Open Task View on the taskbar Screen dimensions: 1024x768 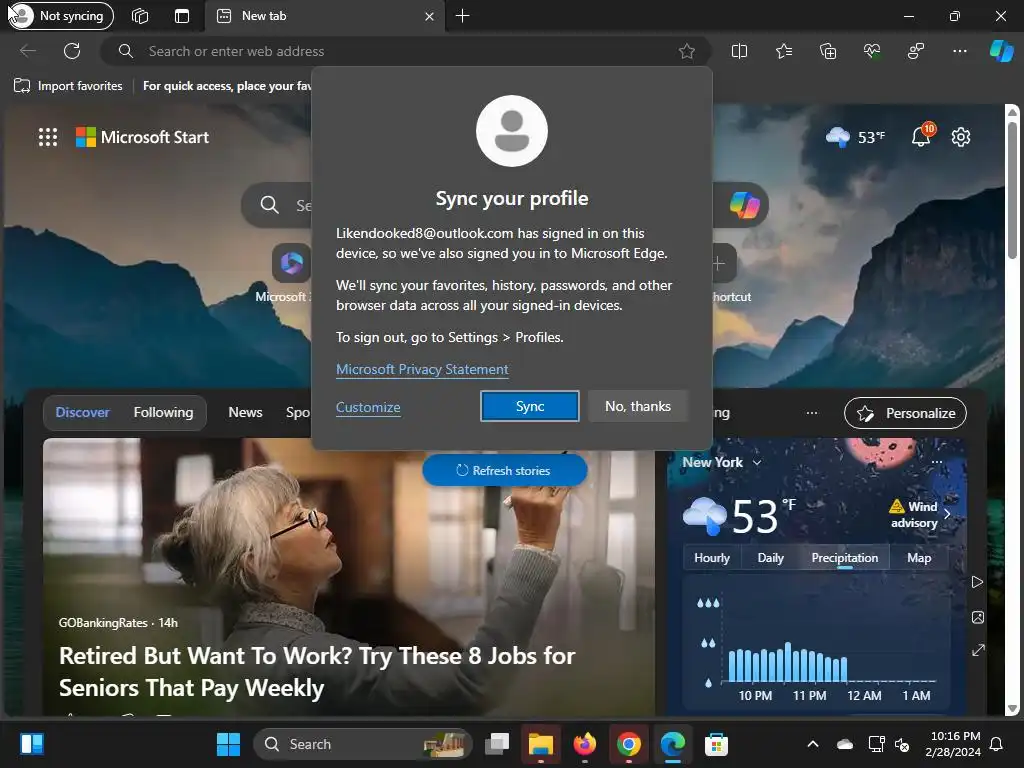pyautogui.click(x=497, y=744)
